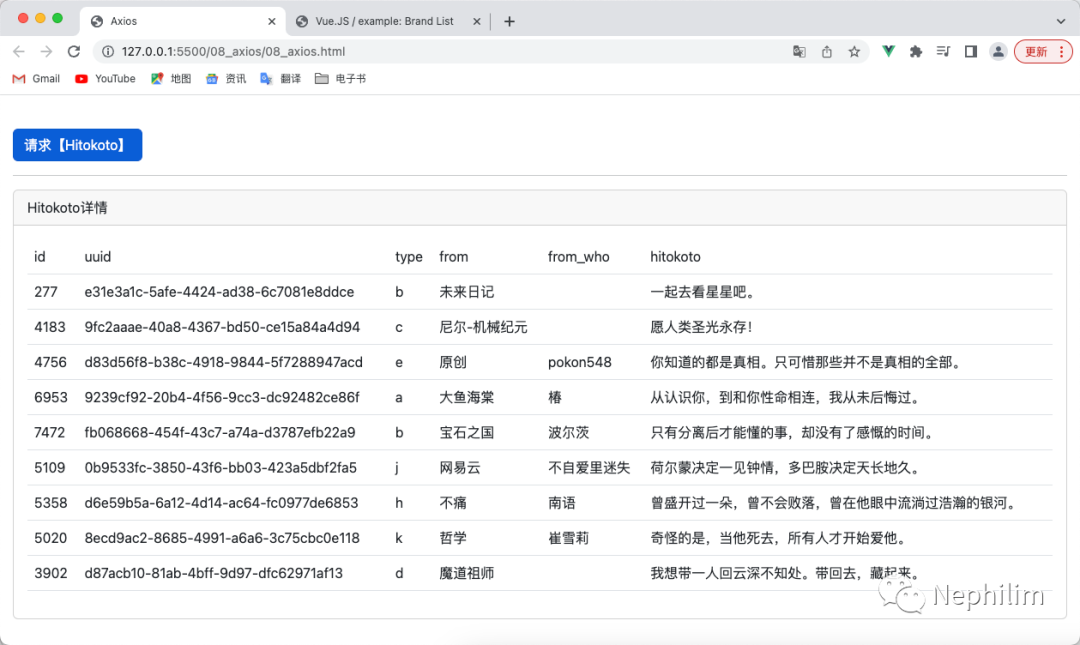This screenshot has width=1080, height=645.
Task: Open the 电子书 bookmark folder
Action: click(x=340, y=79)
